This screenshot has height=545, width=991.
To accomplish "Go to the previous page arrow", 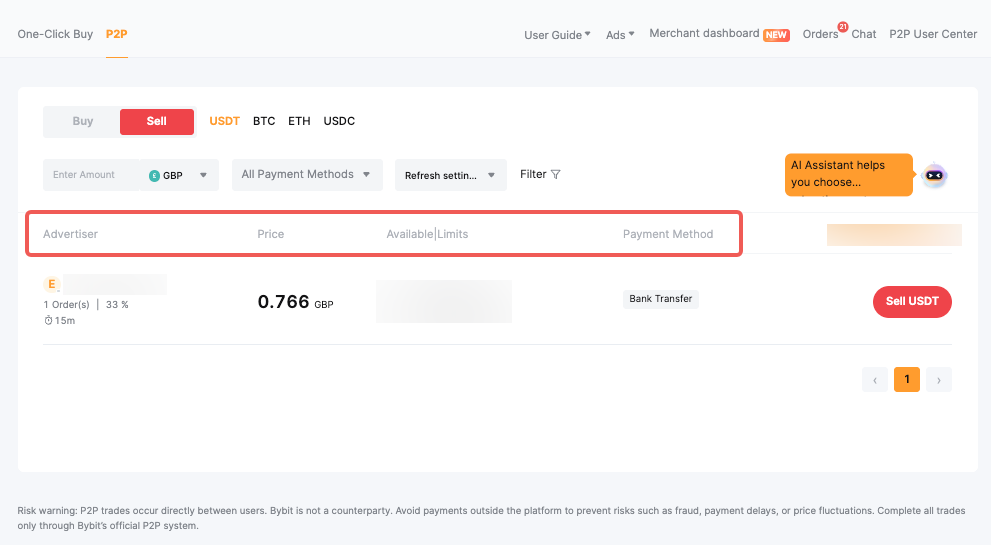I will 875,380.
